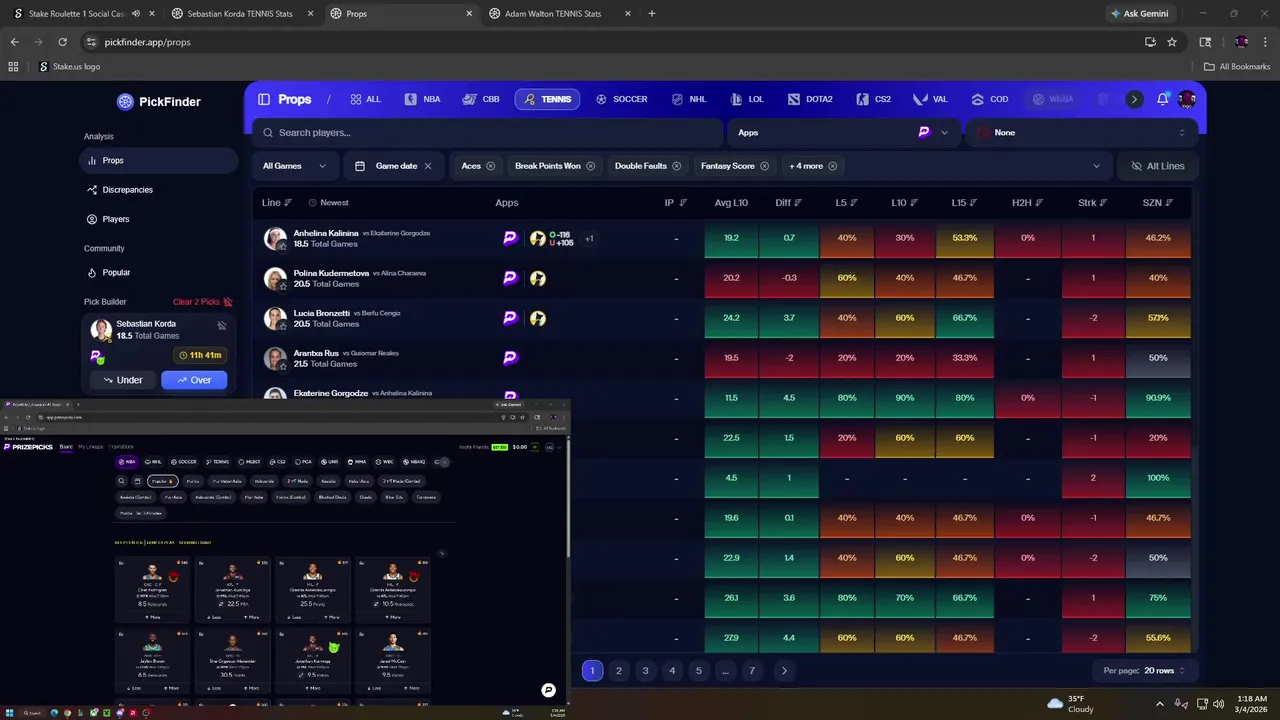
Task: Select the ALL sports tab
Action: click(x=365, y=99)
